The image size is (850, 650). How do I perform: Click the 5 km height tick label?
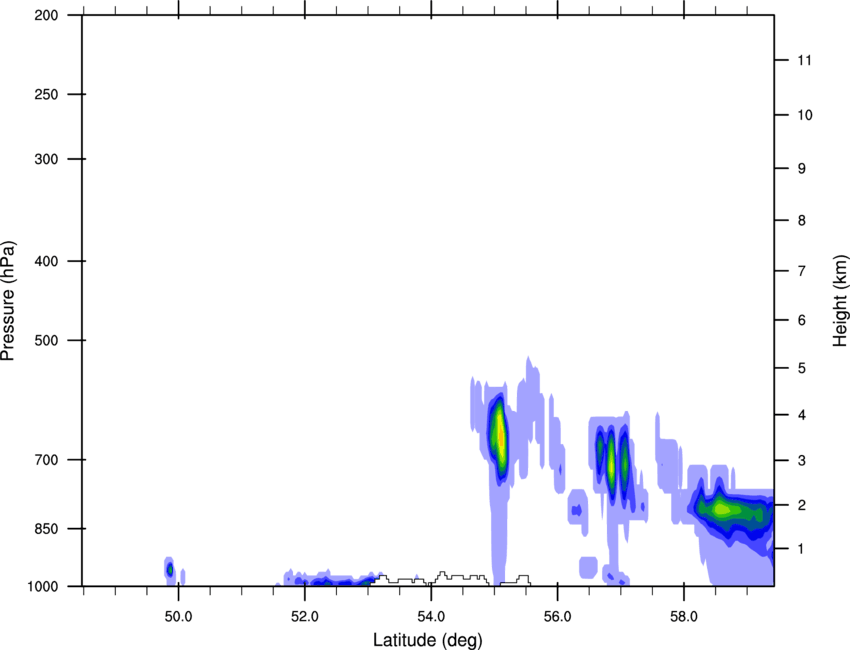tap(800, 369)
